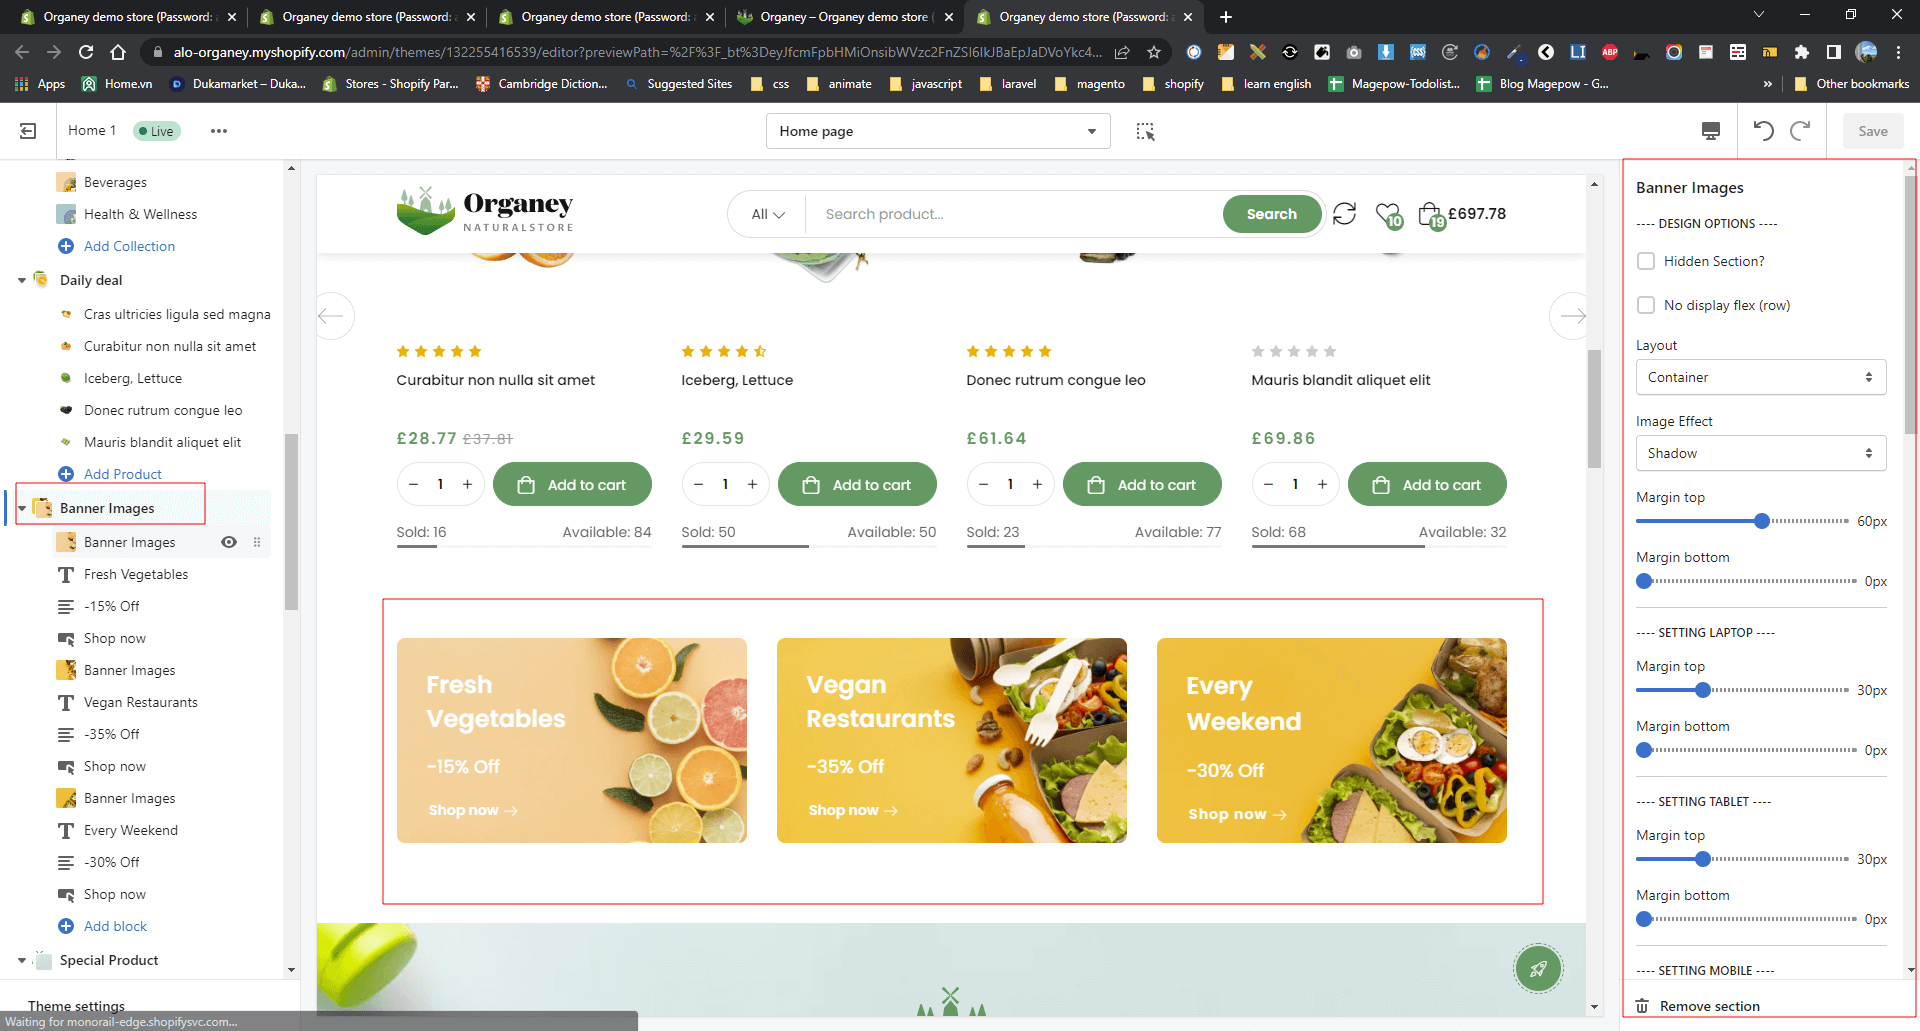Click the wishlist heart icon
This screenshot has height=1031, width=1920.
coord(1387,214)
